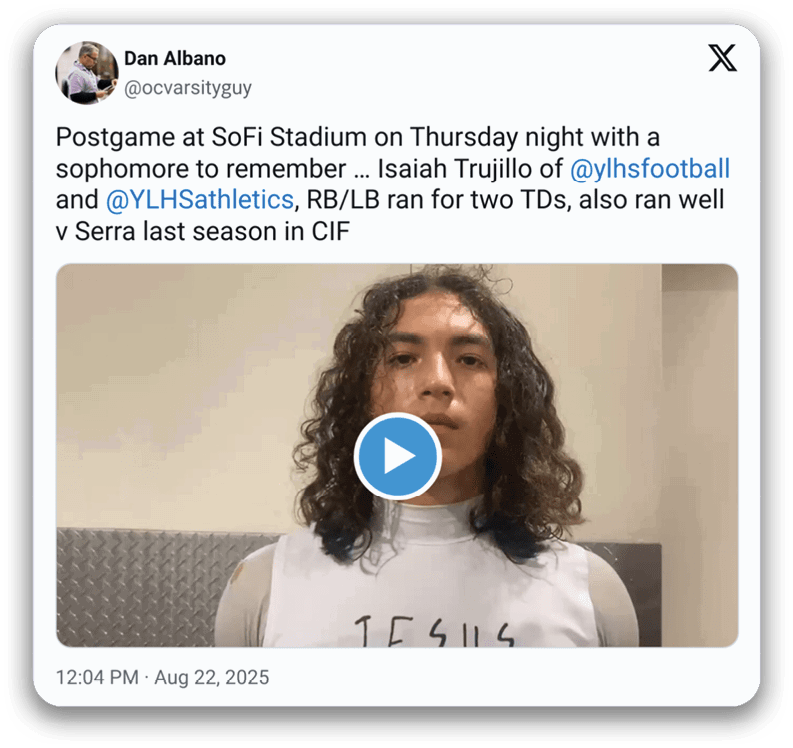
Task: Click the blank card area beside the timestamp
Action: click(x=506, y=678)
